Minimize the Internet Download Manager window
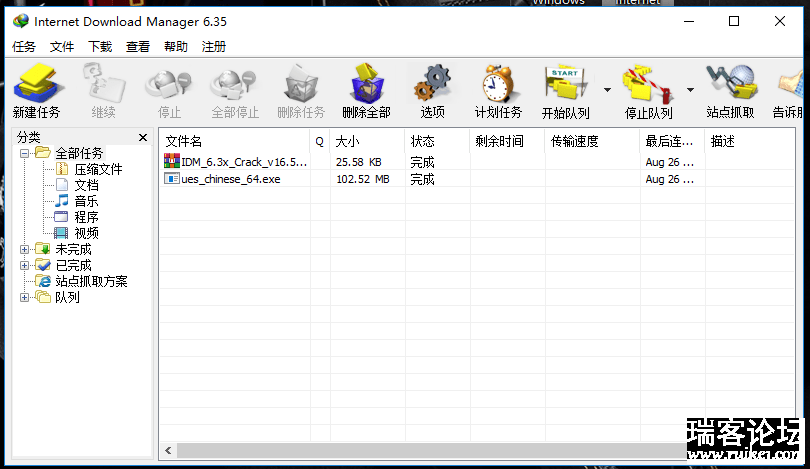Image resolution: width=810 pixels, height=469 pixels. [689, 21]
